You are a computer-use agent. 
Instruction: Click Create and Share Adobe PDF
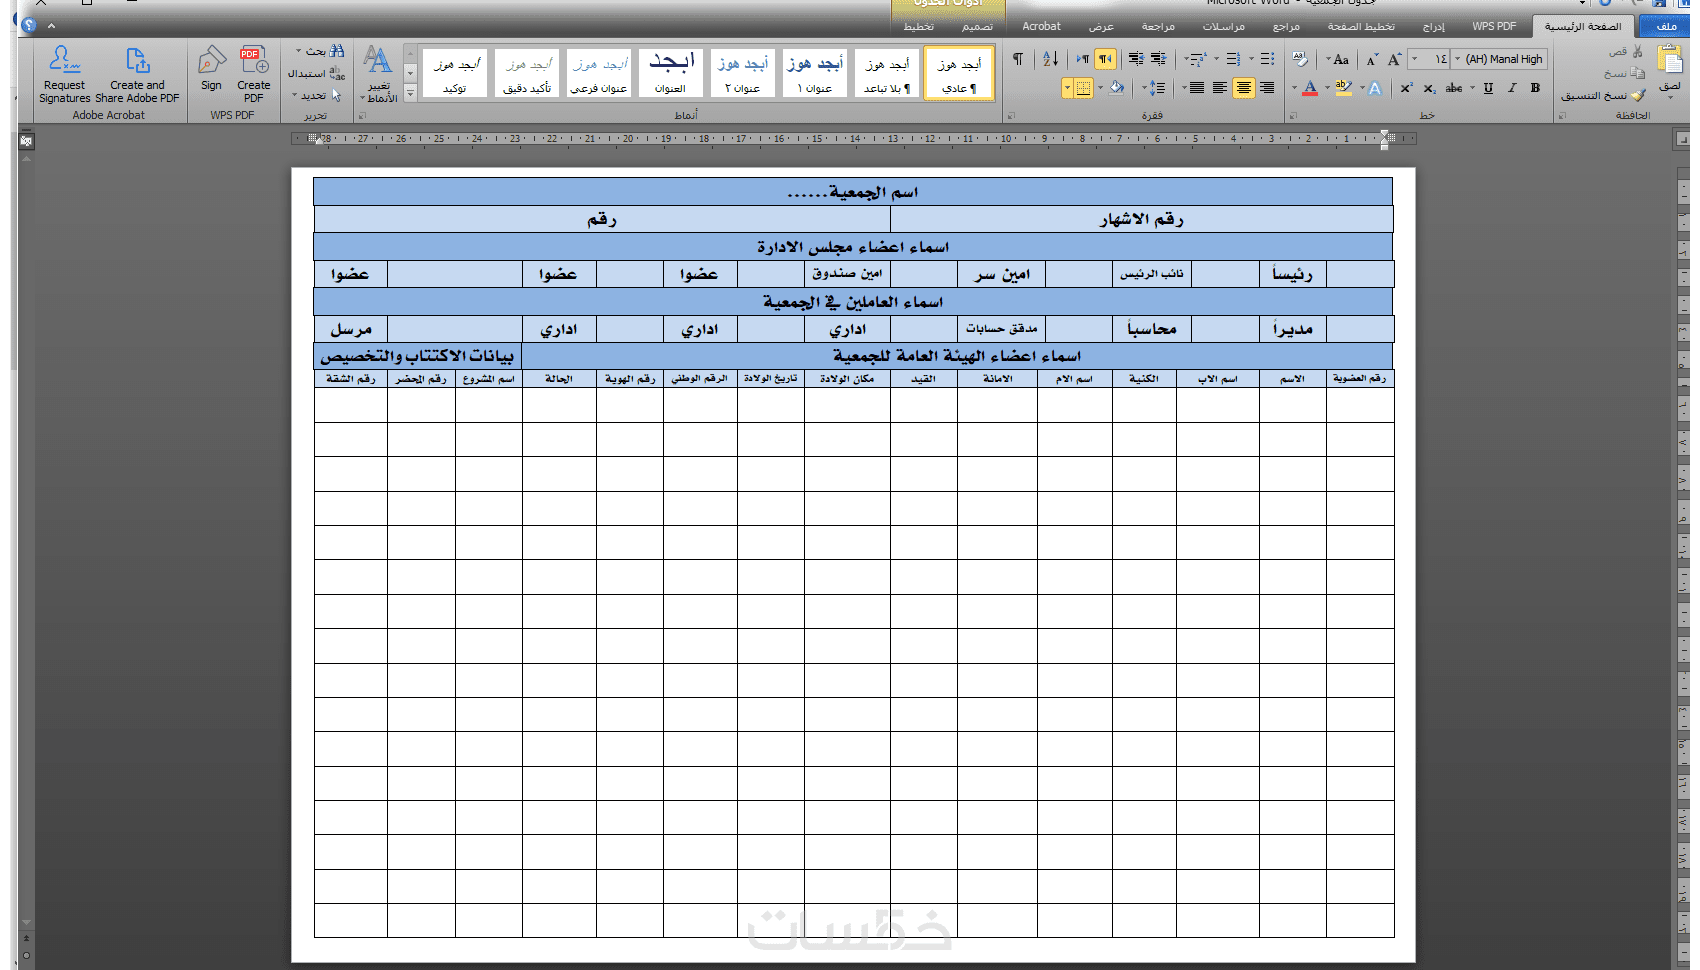click(137, 76)
